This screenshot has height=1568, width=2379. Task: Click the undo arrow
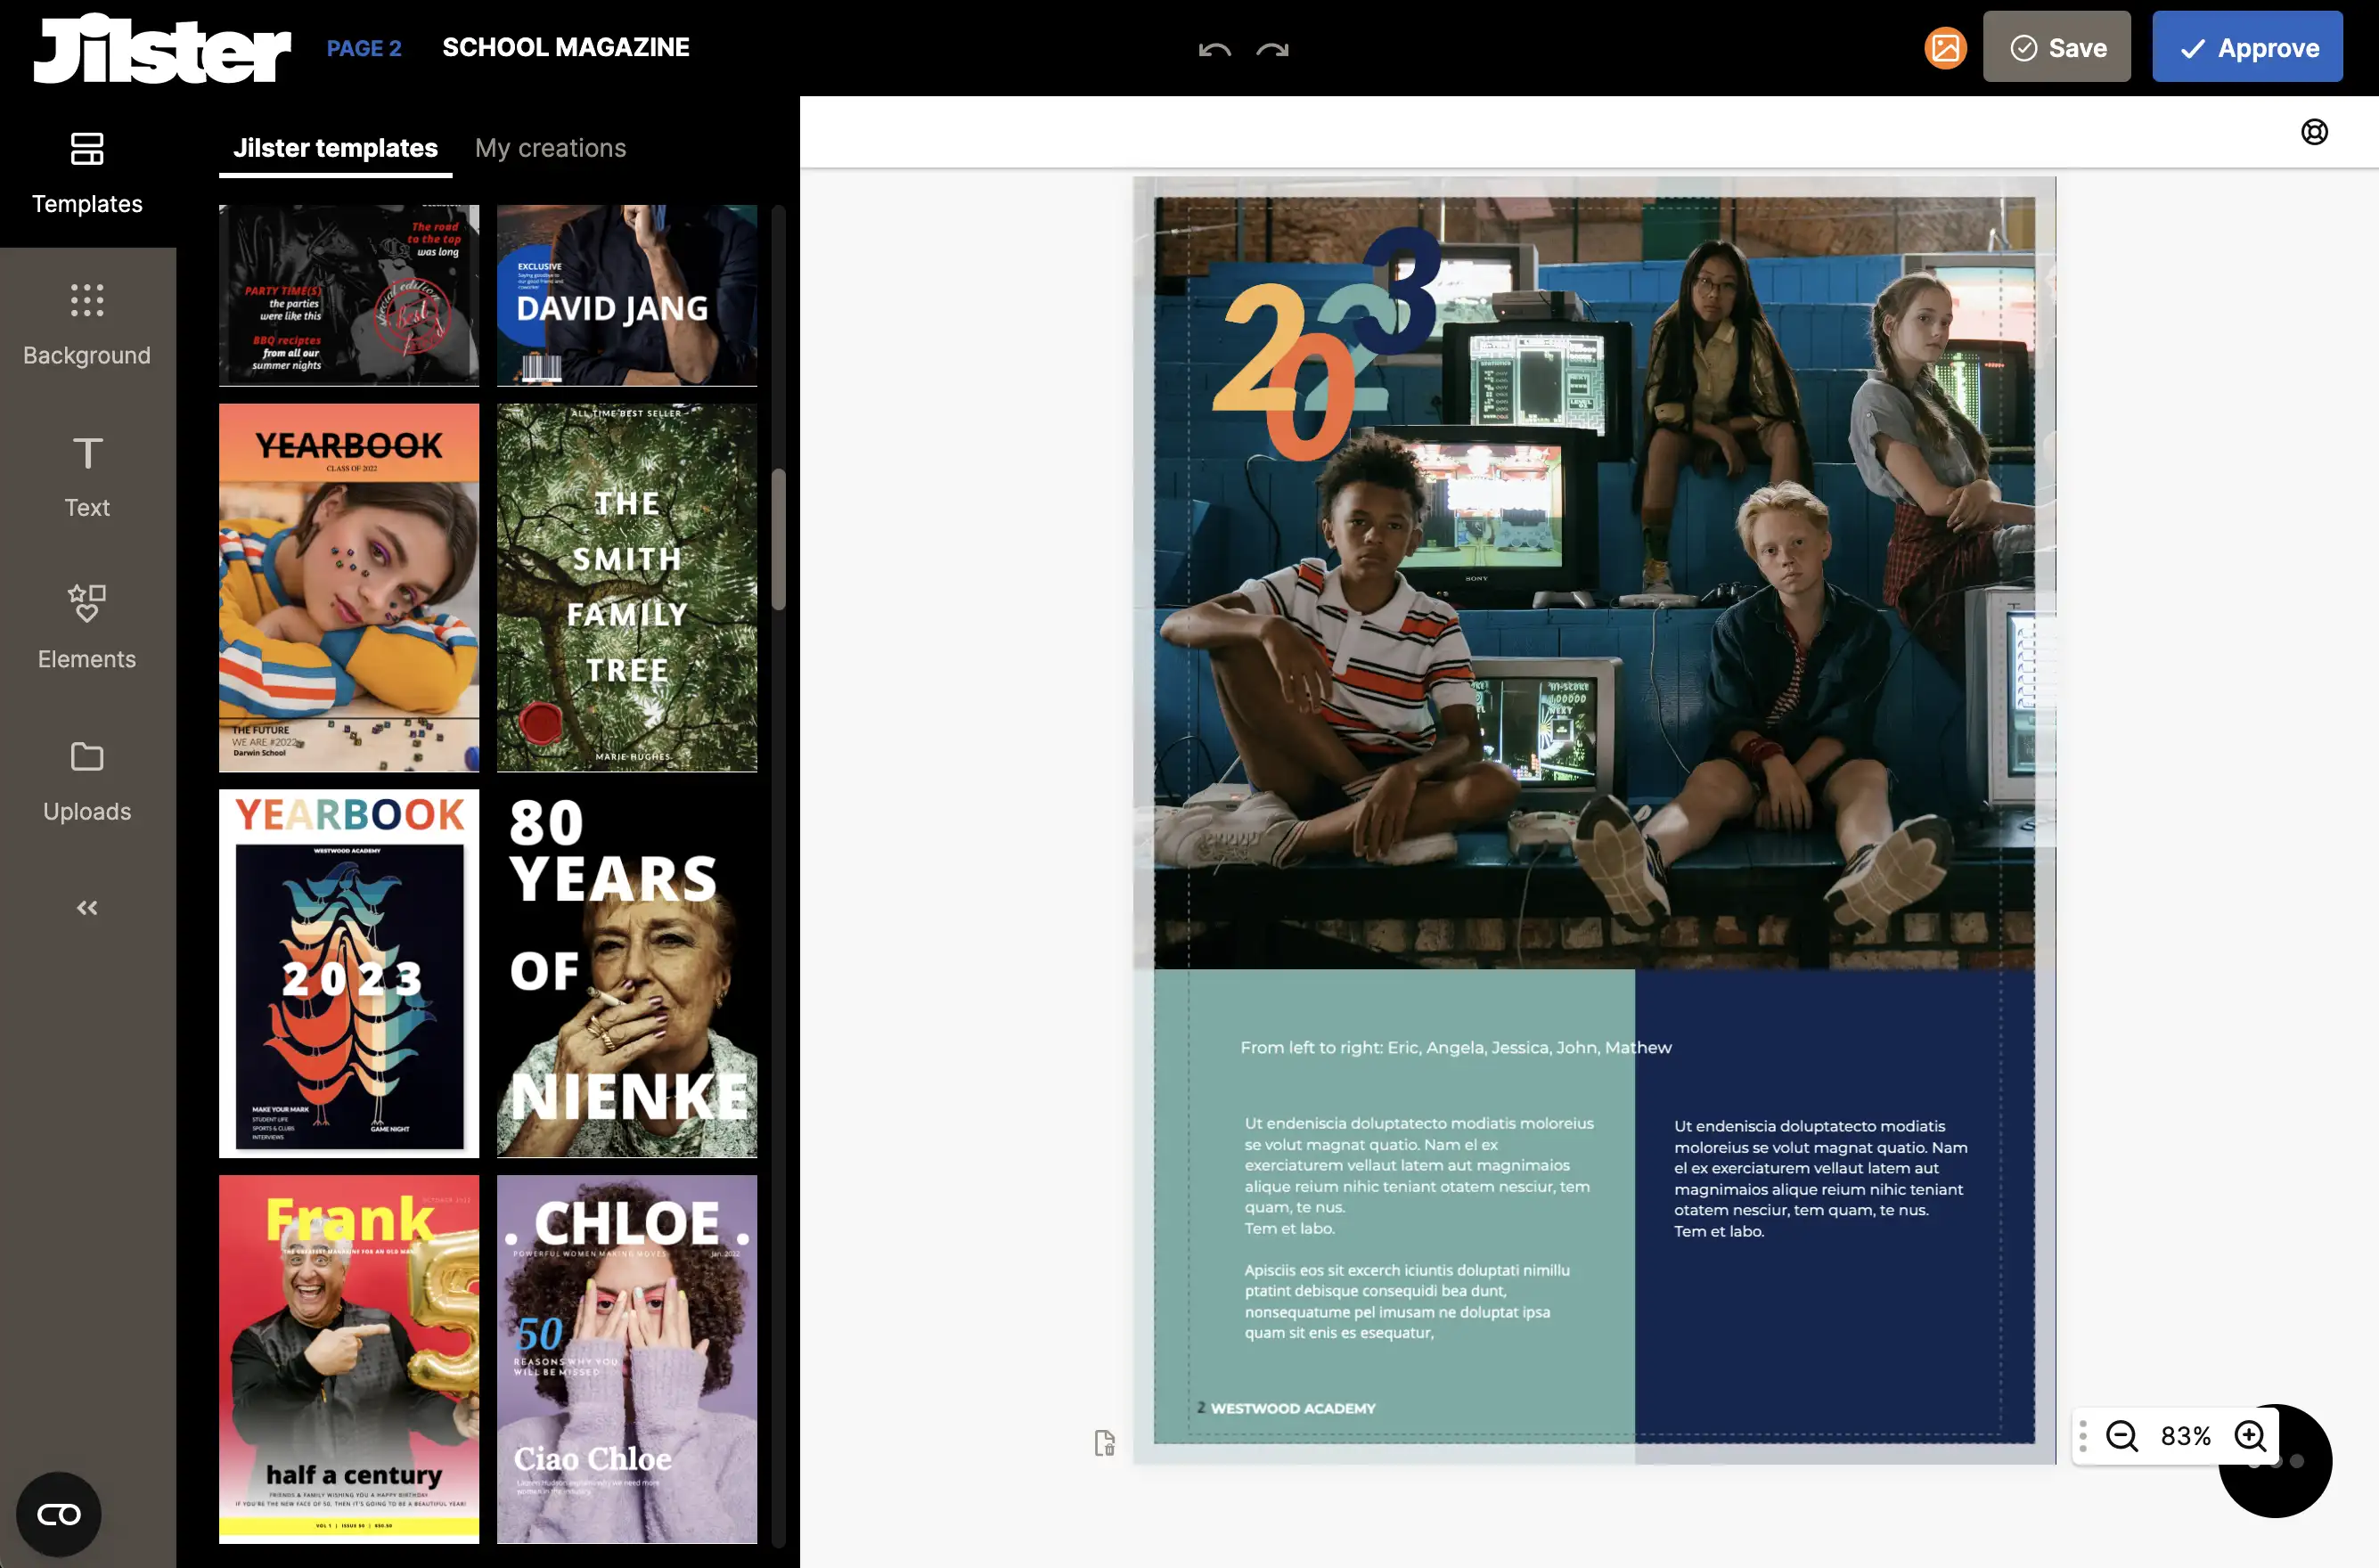[x=1214, y=49]
